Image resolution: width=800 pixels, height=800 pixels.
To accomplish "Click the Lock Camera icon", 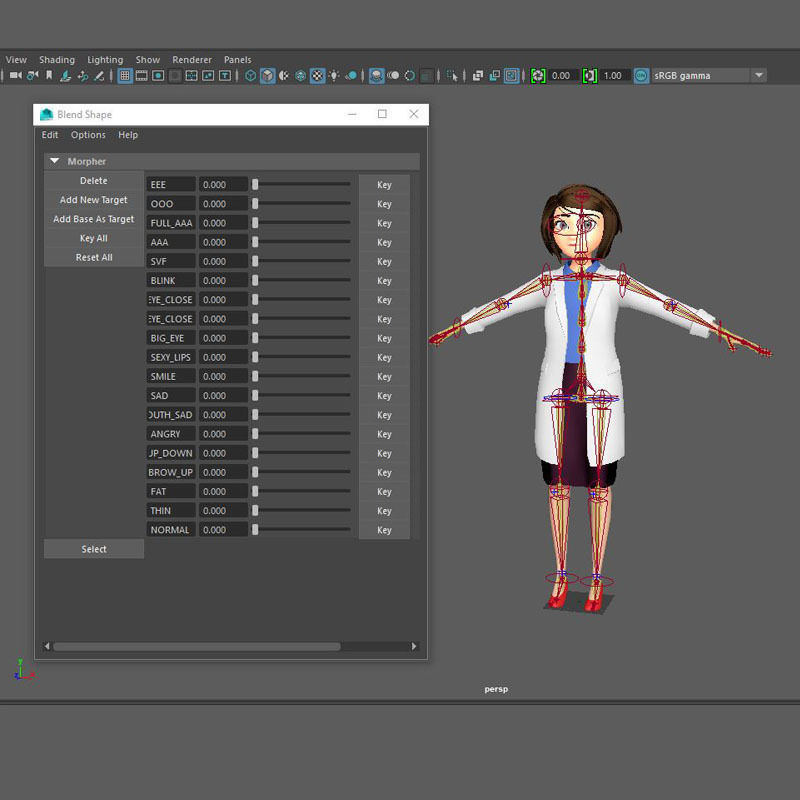I will 33,76.
